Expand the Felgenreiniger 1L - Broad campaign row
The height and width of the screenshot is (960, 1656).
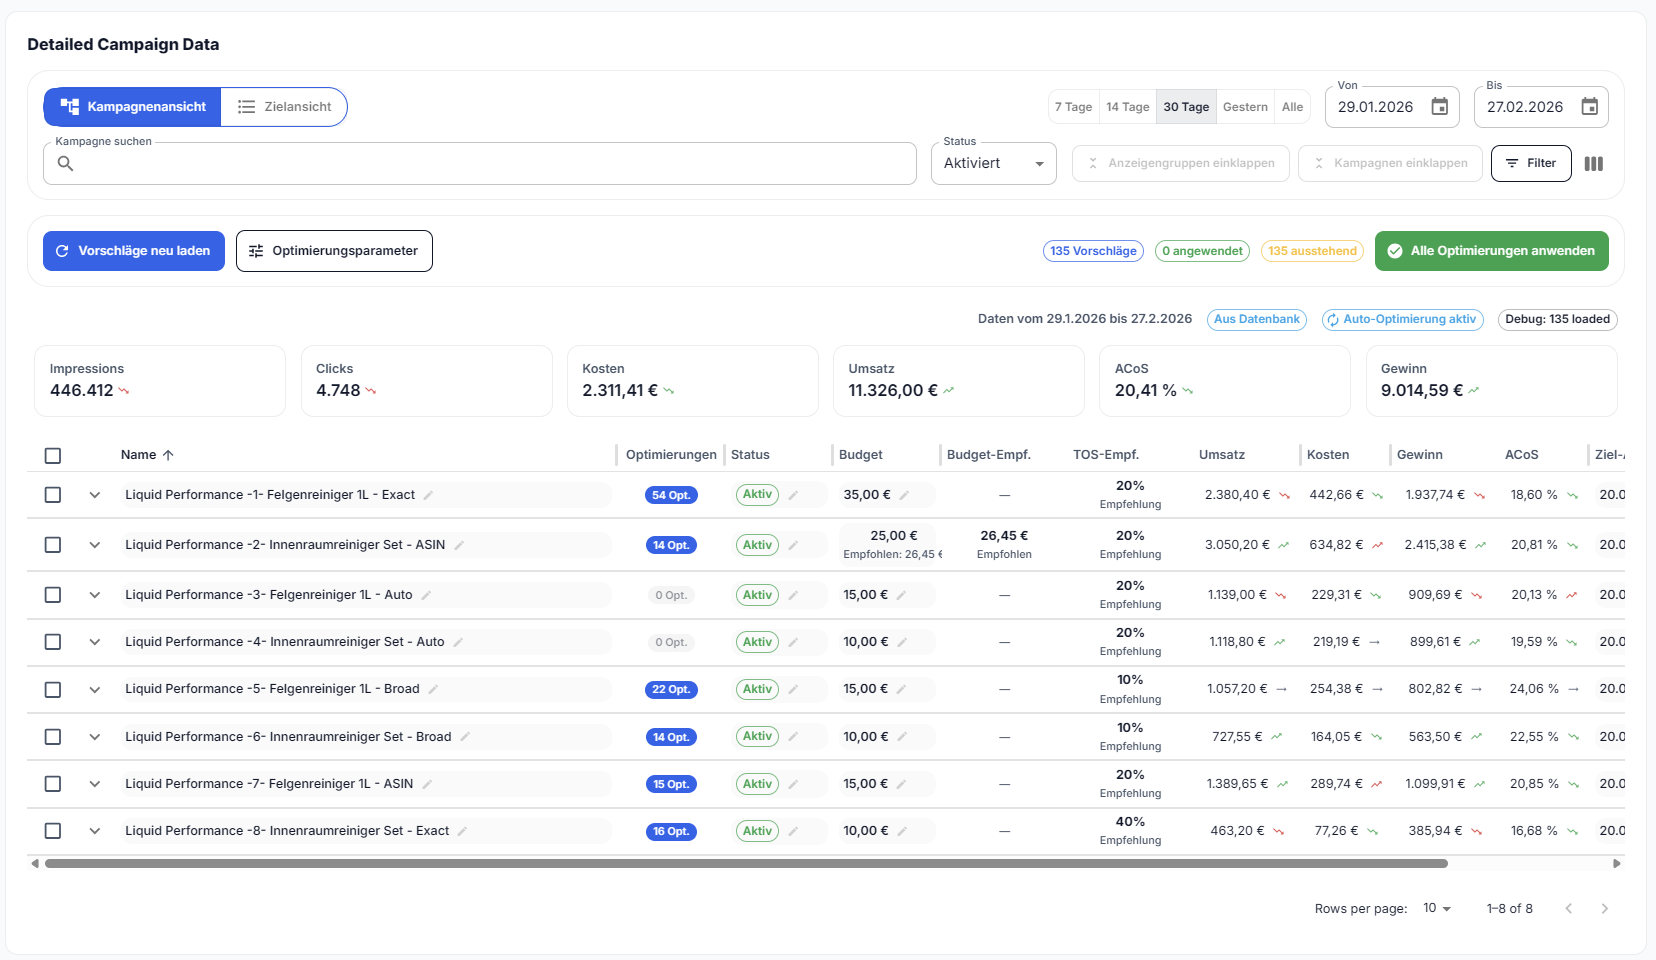(95, 689)
